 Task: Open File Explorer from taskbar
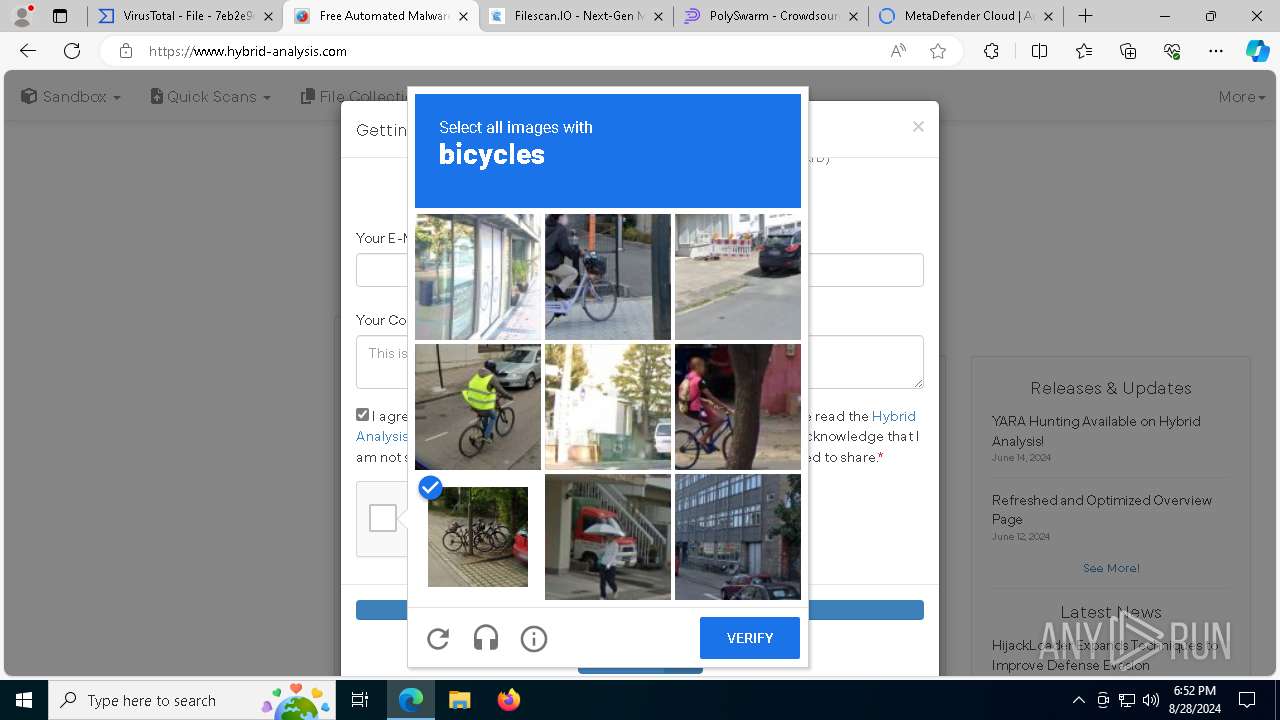pyautogui.click(x=459, y=700)
